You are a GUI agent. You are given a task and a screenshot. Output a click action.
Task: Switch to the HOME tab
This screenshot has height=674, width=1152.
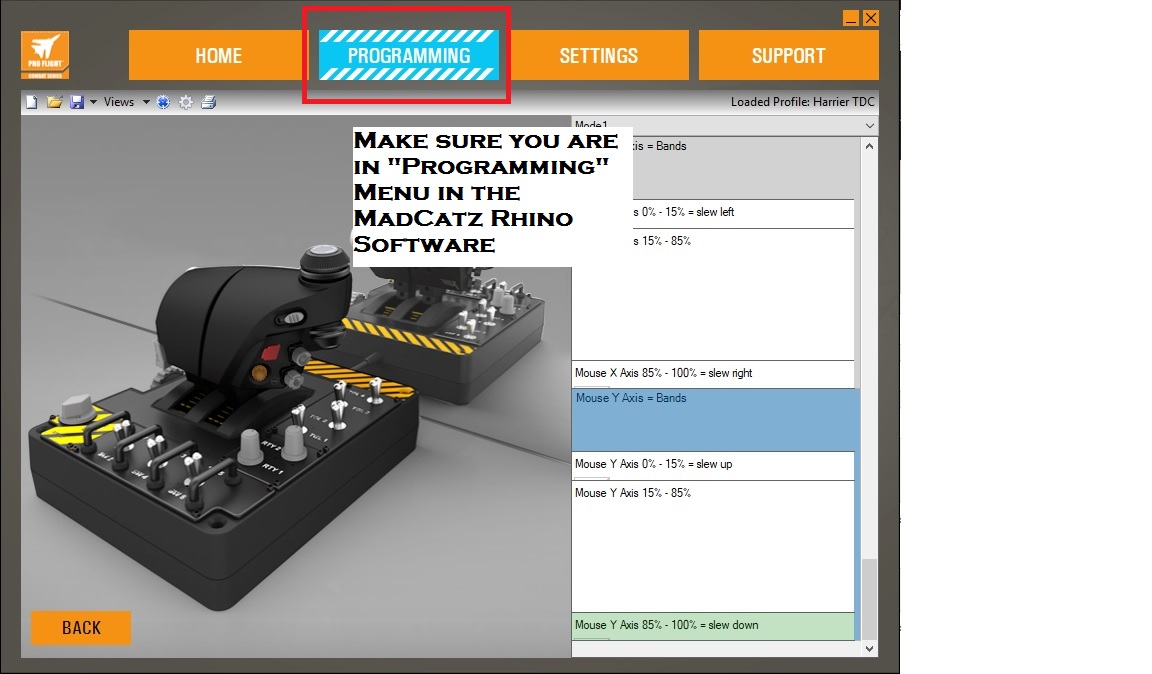coord(219,56)
